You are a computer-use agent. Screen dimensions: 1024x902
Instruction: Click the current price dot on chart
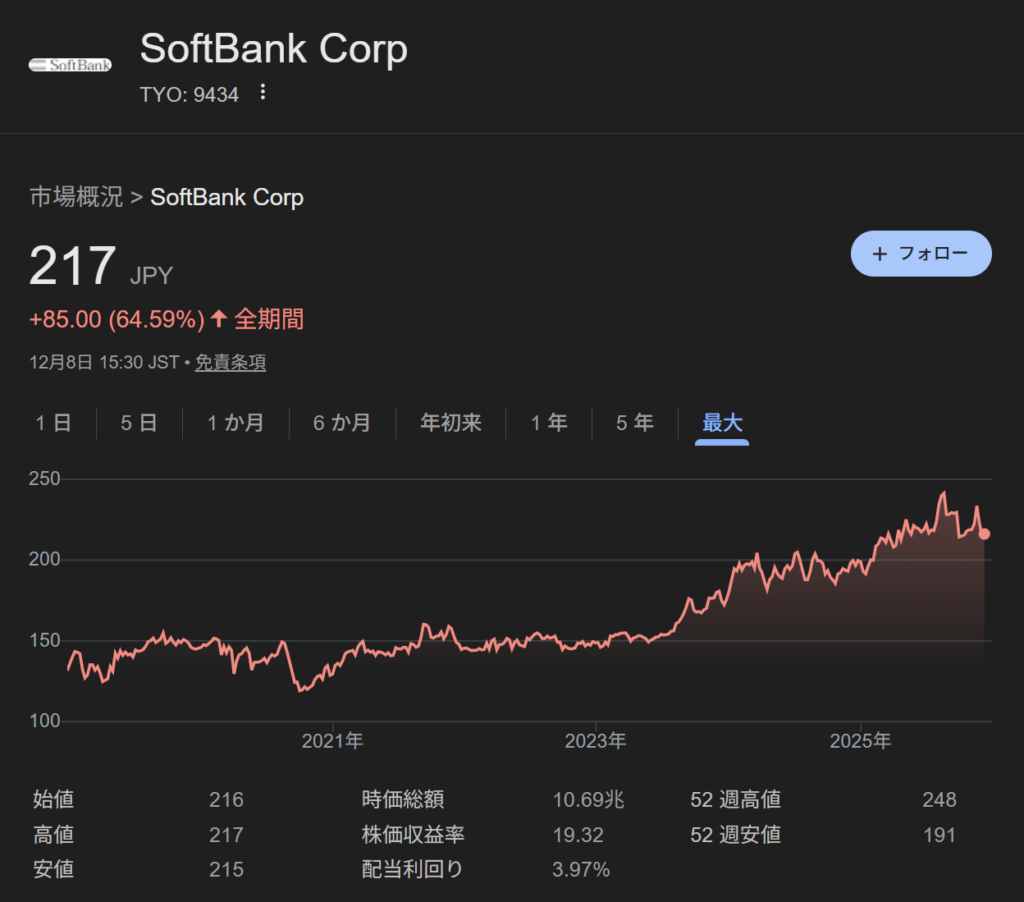[985, 534]
